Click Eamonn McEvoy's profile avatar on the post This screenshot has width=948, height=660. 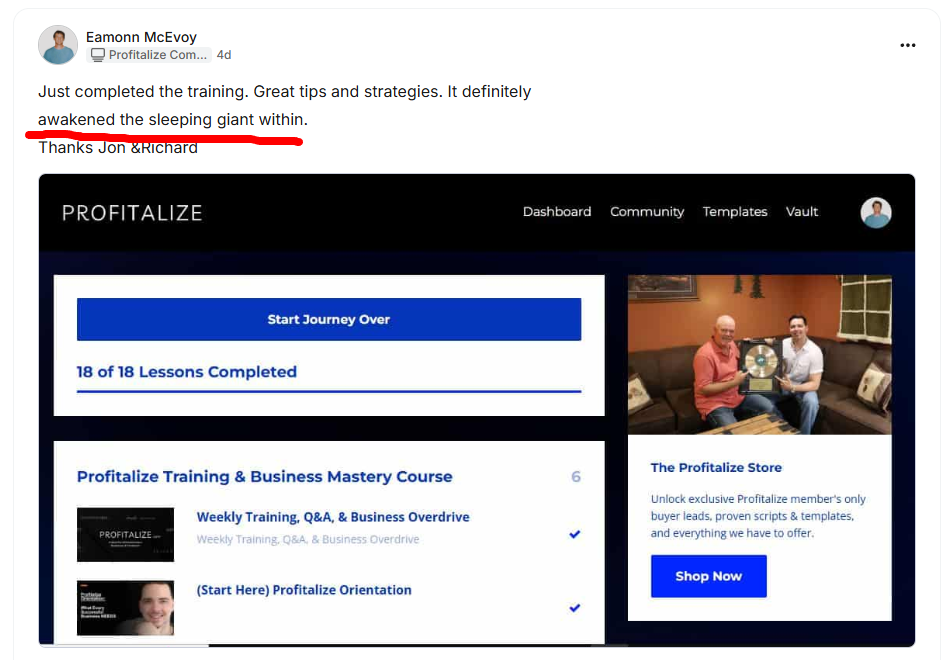58,45
